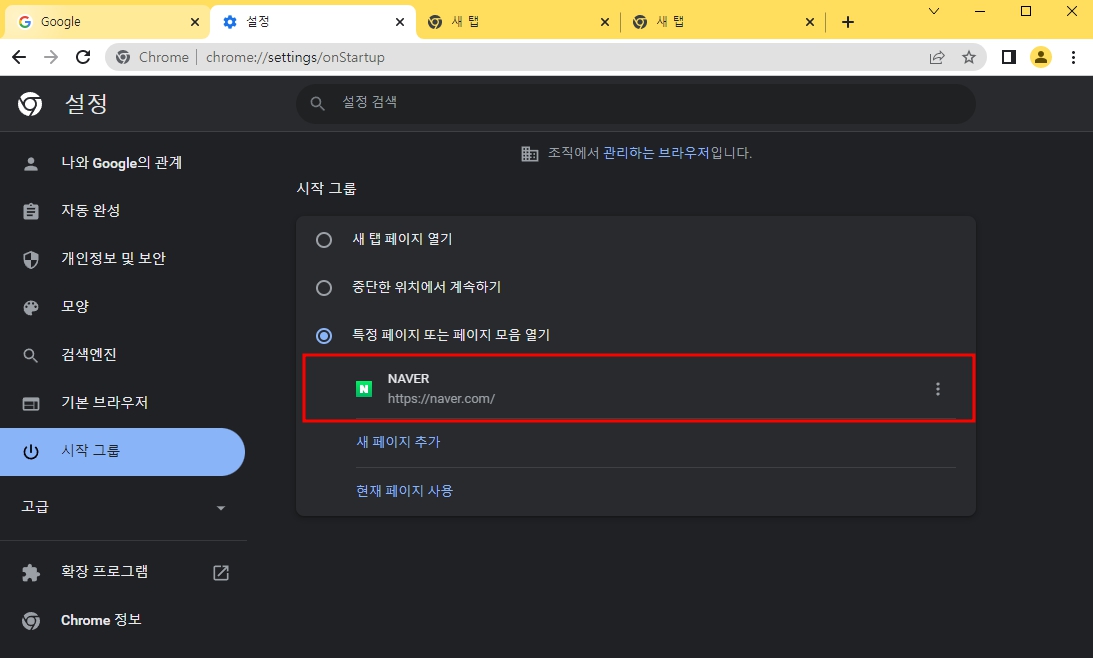Select 새 탭 페이지 열기 radio option

(323, 239)
